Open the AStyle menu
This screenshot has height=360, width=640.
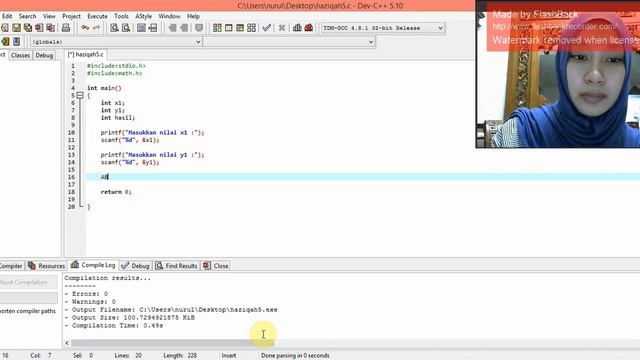coord(143,16)
